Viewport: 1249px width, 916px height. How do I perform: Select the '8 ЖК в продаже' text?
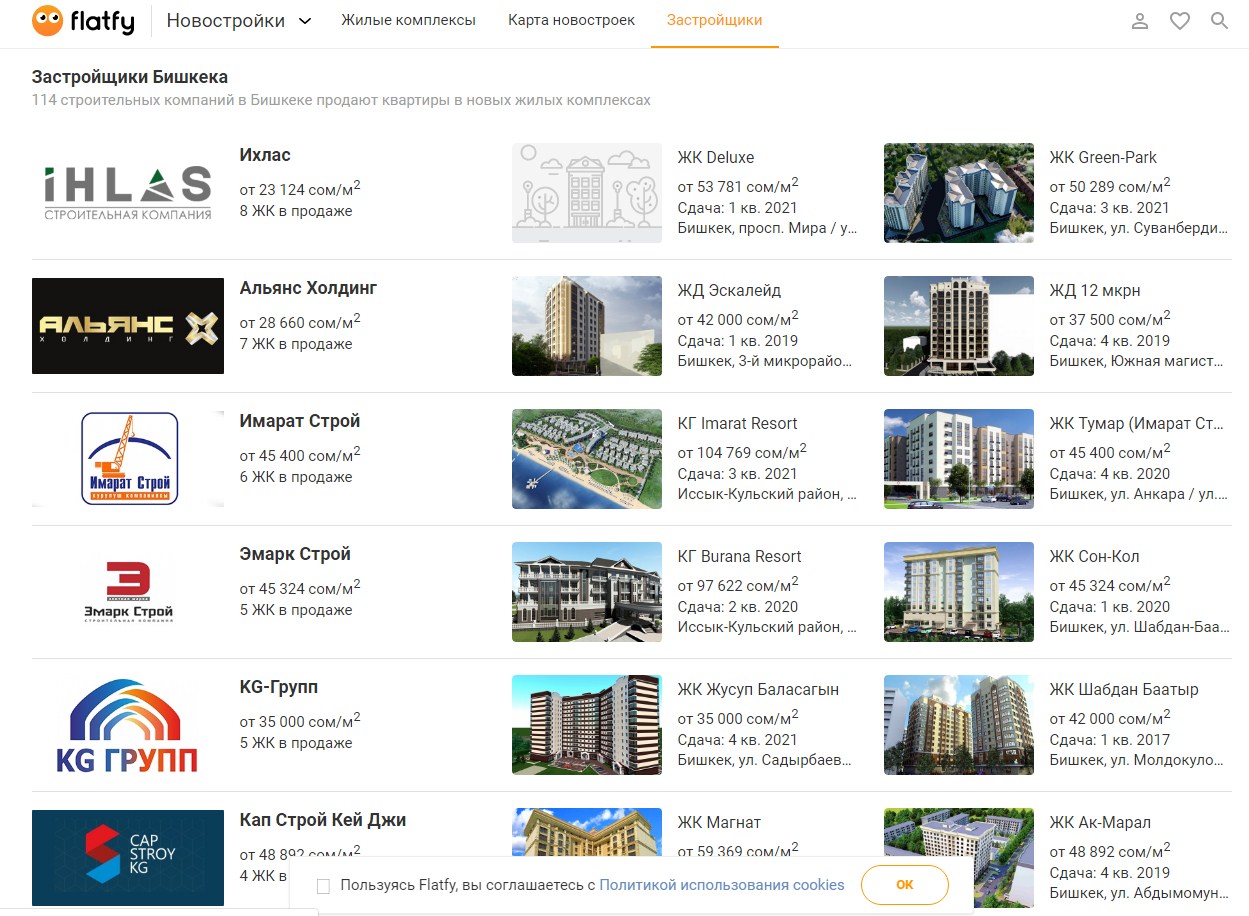coord(296,211)
